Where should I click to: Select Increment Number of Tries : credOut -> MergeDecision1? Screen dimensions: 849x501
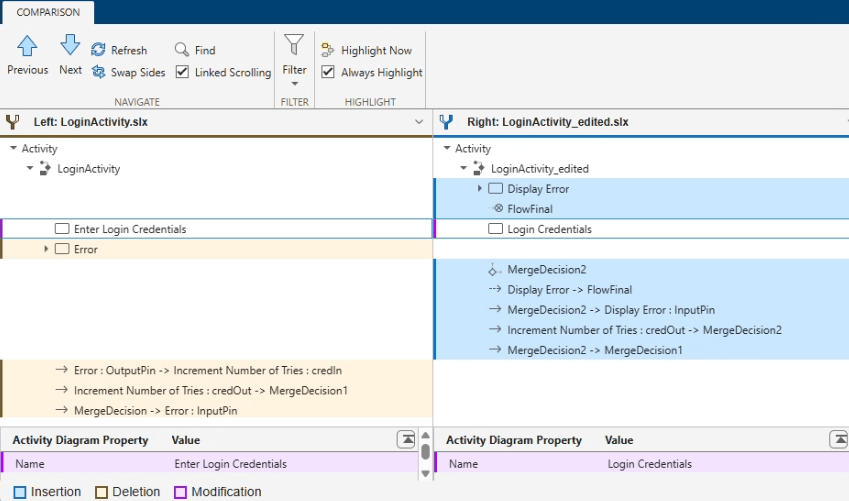coord(217,390)
